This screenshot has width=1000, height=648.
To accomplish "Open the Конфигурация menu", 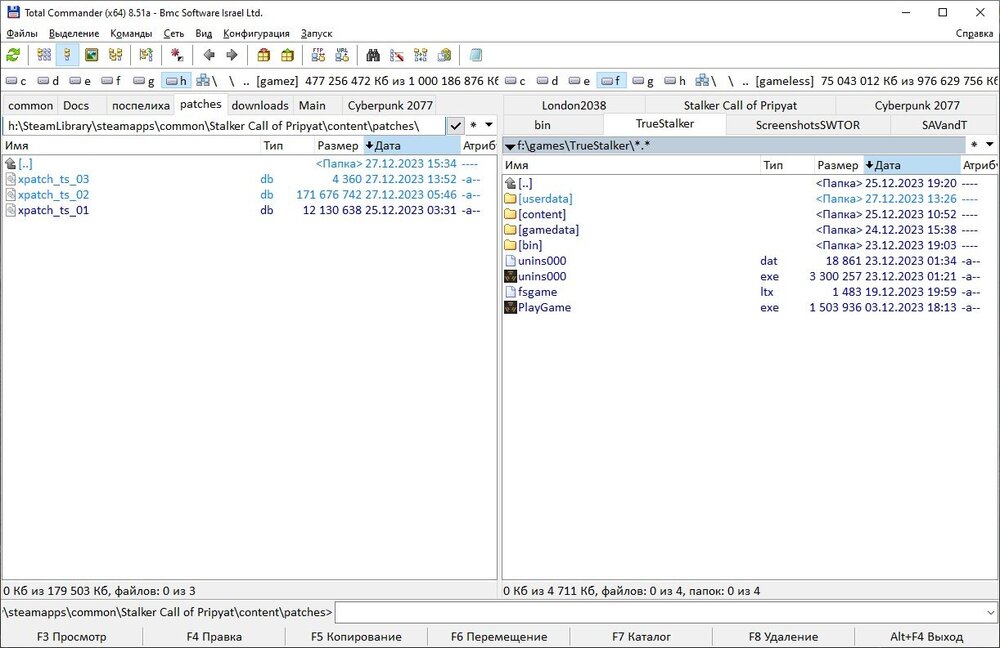I will pos(256,33).
